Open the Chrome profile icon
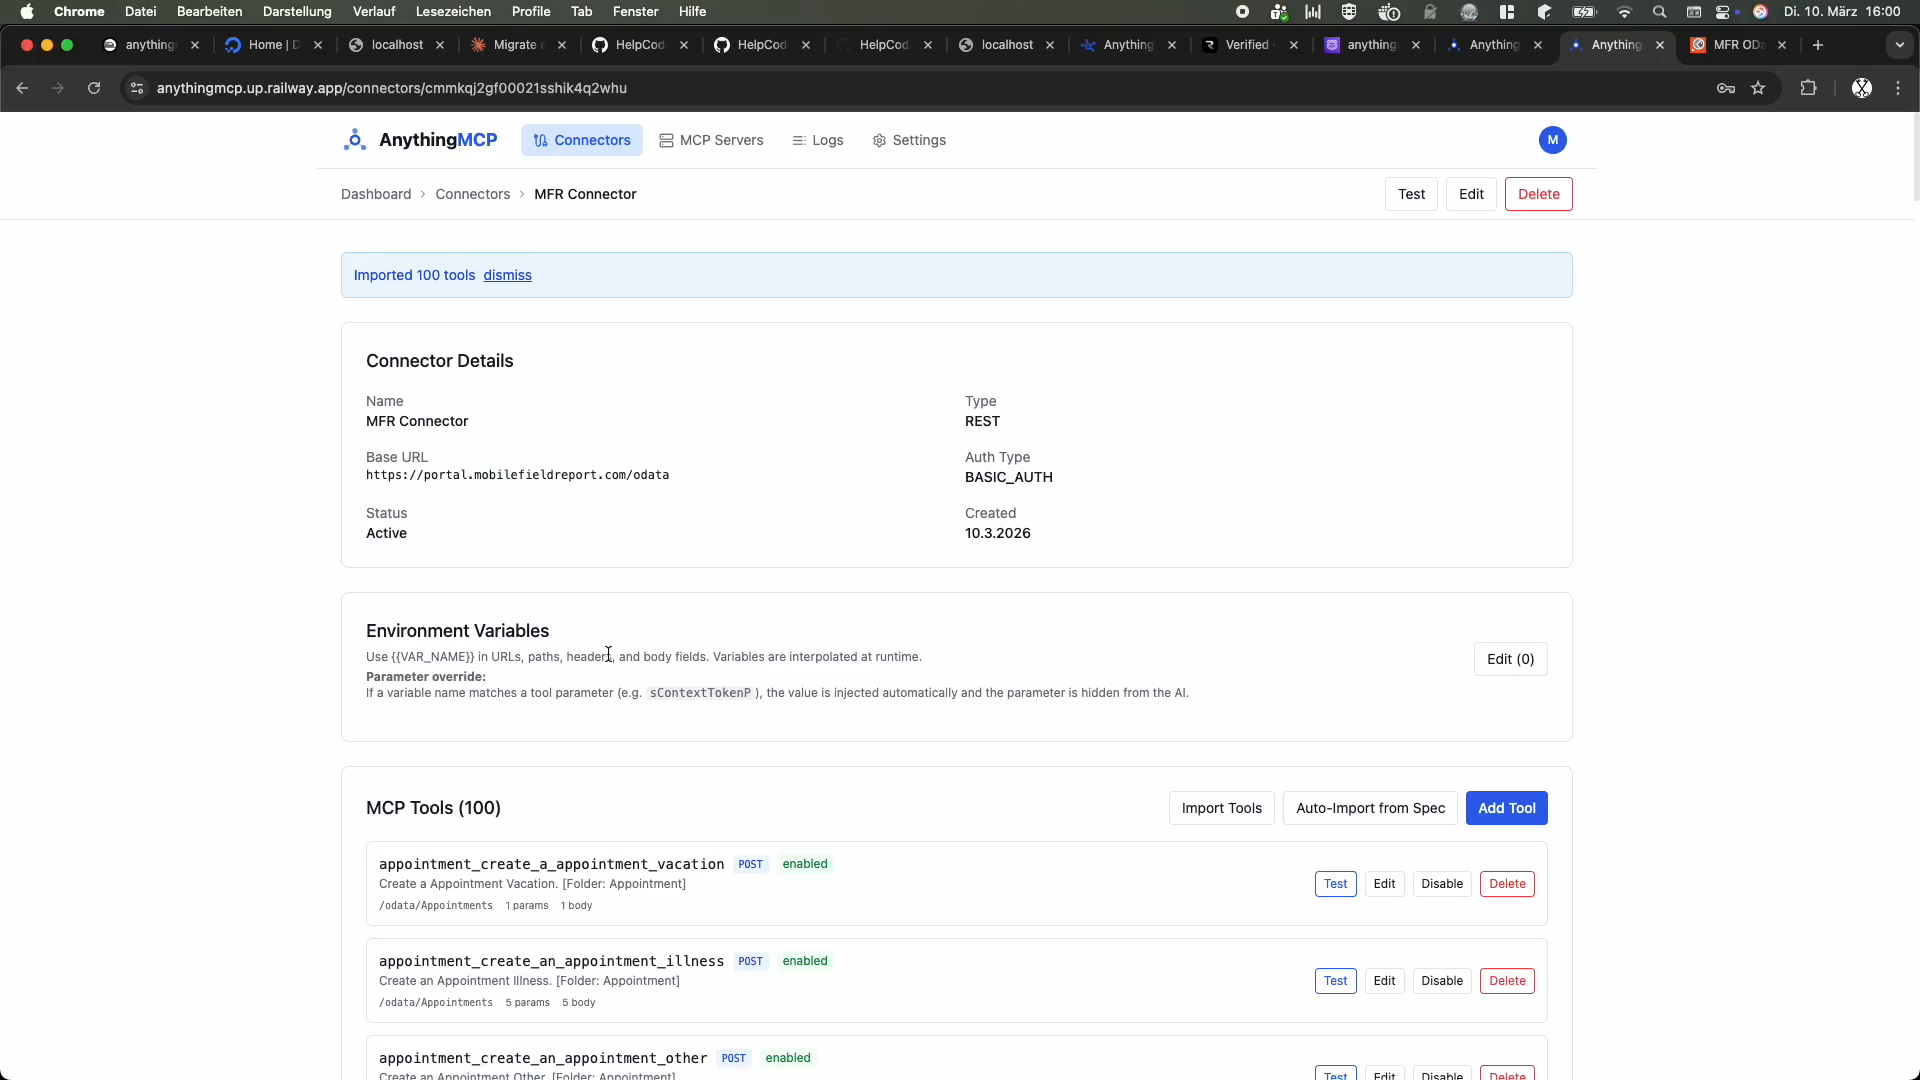This screenshot has height=1080, width=1920. tap(1861, 88)
